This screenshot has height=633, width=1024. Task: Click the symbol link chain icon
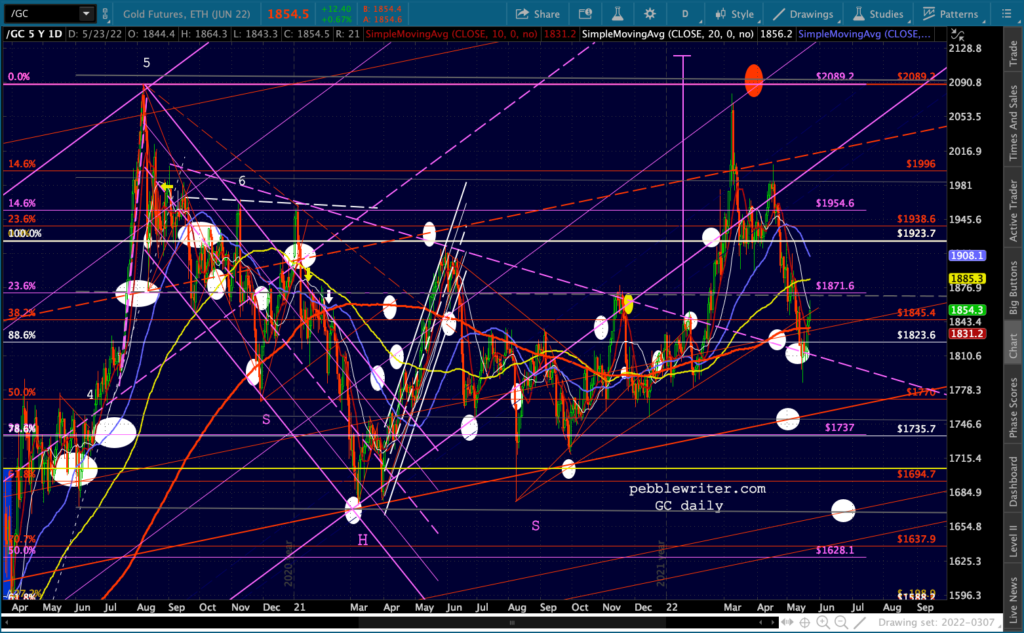tap(105, 13)
